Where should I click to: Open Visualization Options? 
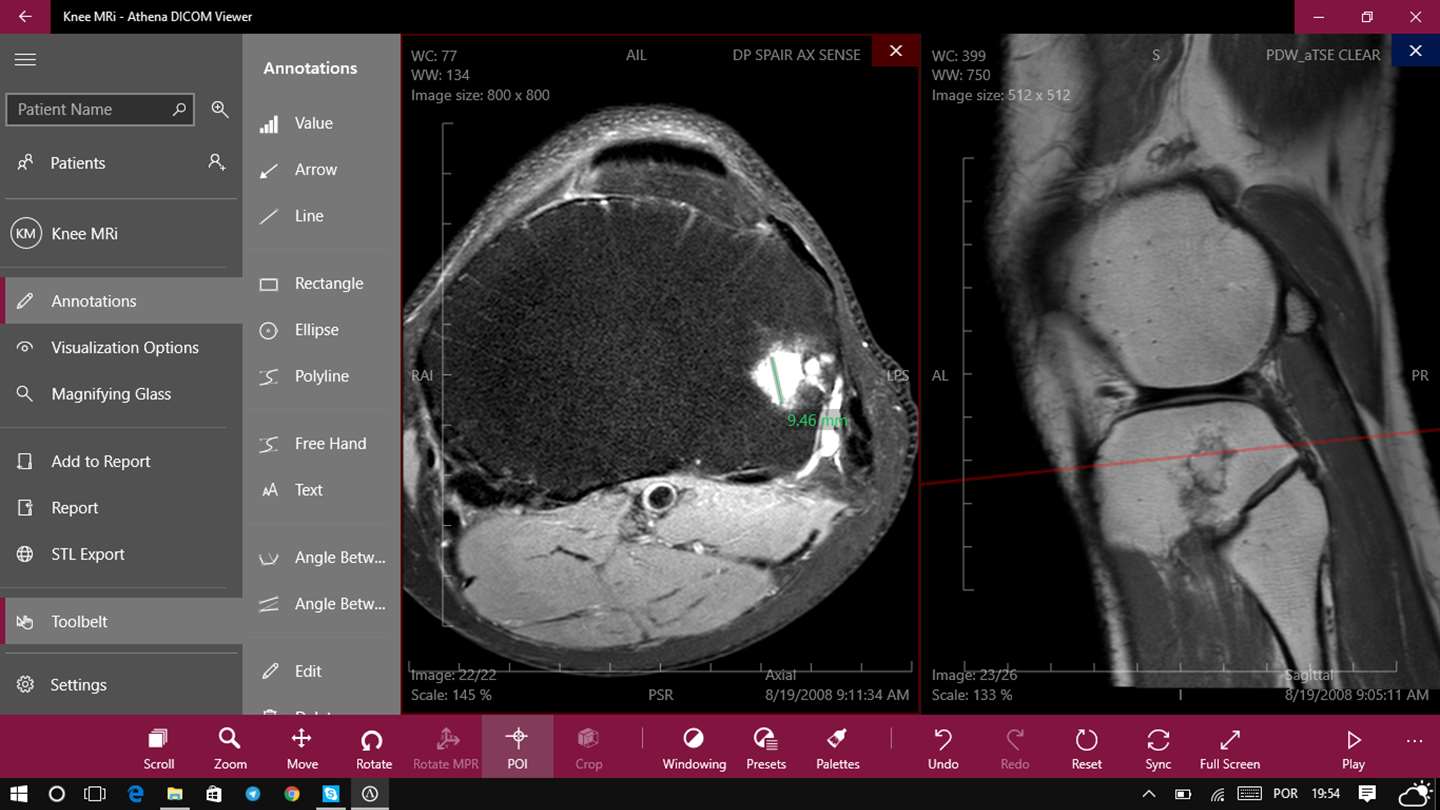(121, 347)
